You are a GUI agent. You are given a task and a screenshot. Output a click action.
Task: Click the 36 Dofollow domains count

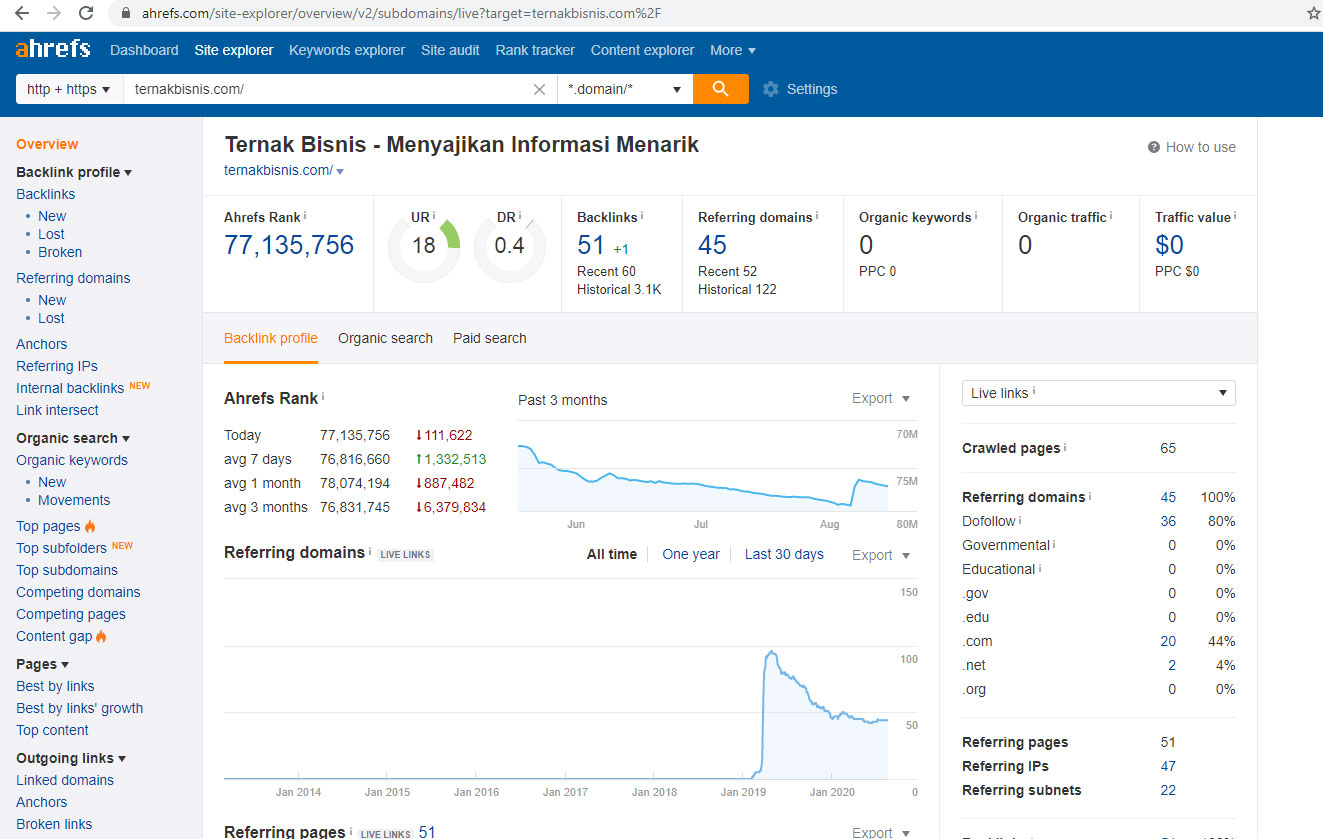click(x=1168, y=521)
